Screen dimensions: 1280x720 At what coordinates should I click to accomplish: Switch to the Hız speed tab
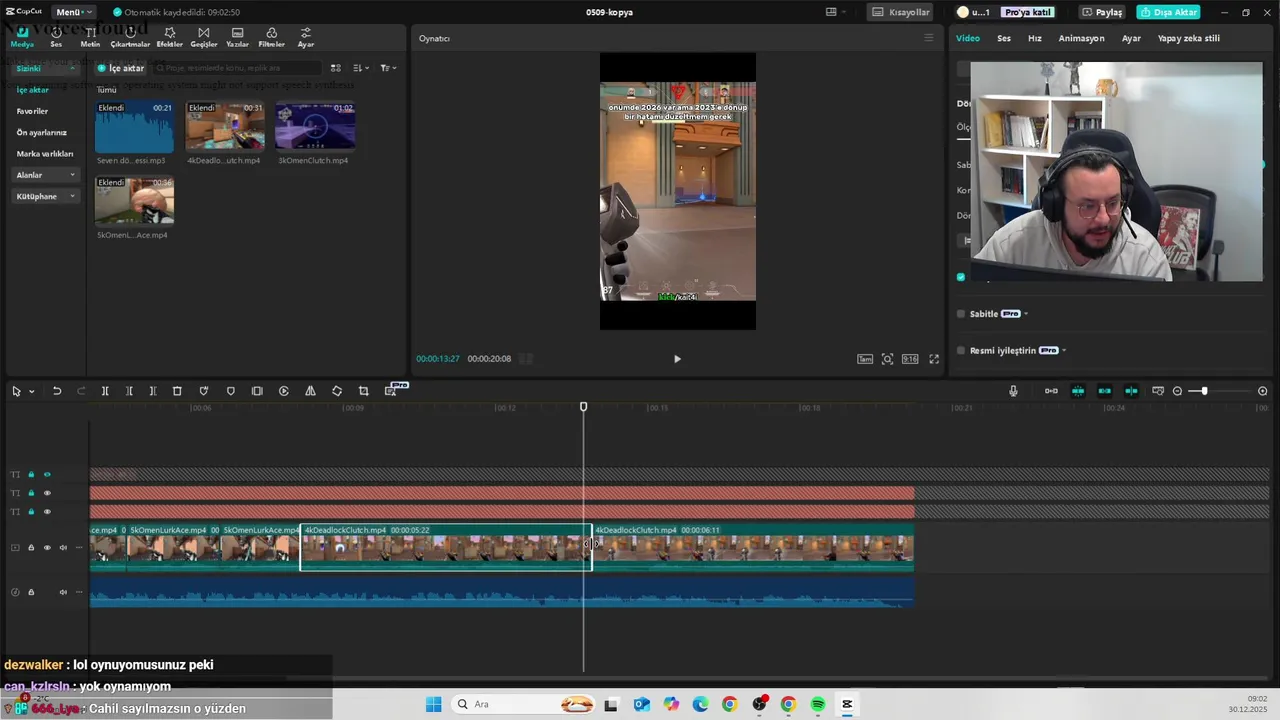[x=1035, y=38]
